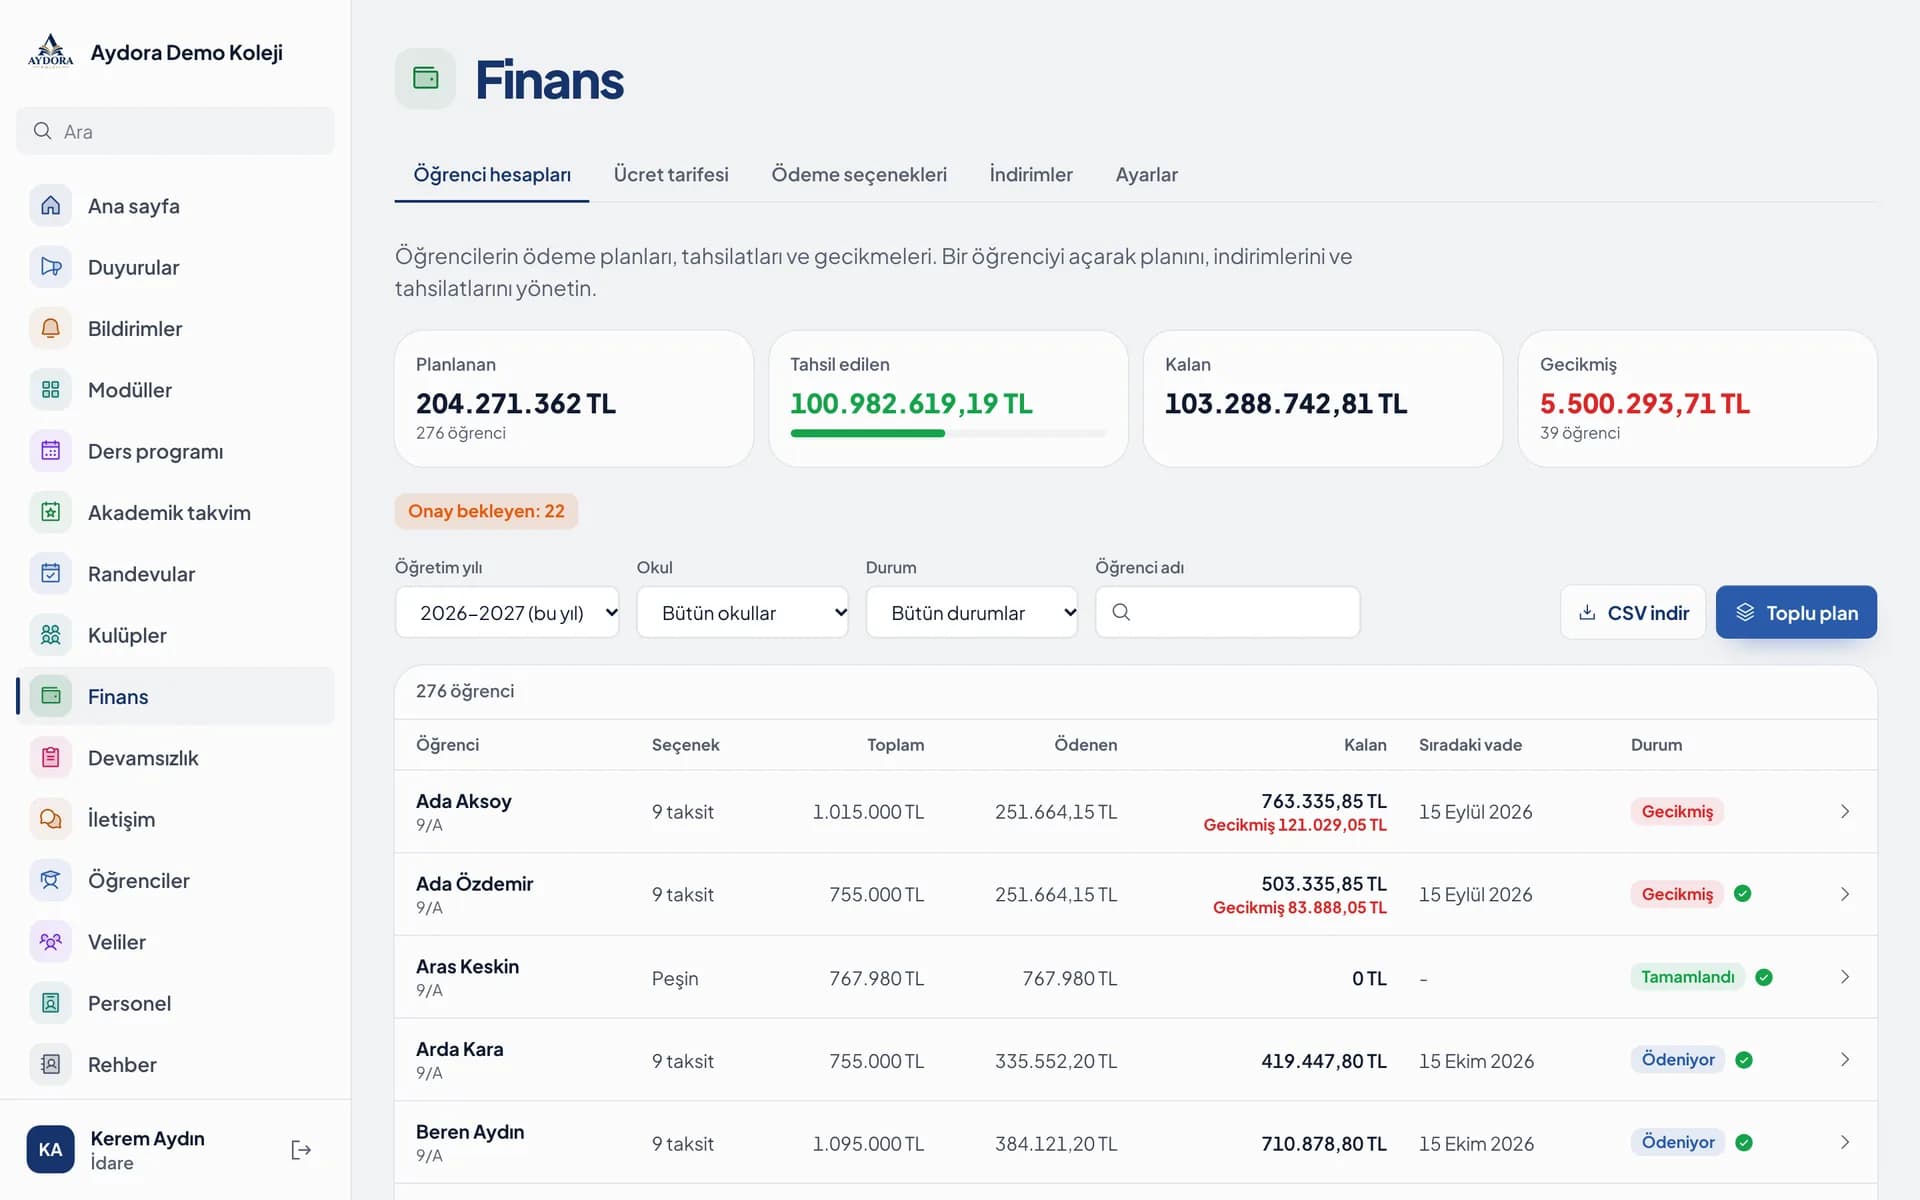The height and width of the screenshot is (1200, 1920).
Task: Open Duyurular announcements icon
Action: [x=50, y=267]
